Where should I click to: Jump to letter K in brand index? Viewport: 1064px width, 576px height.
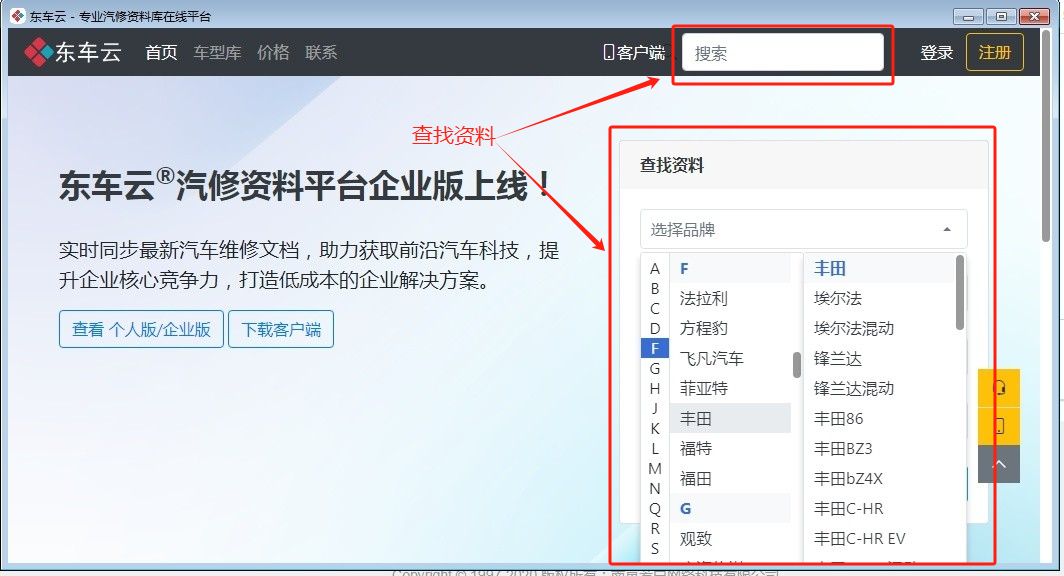pyautogui.click(x=655, y=428)
